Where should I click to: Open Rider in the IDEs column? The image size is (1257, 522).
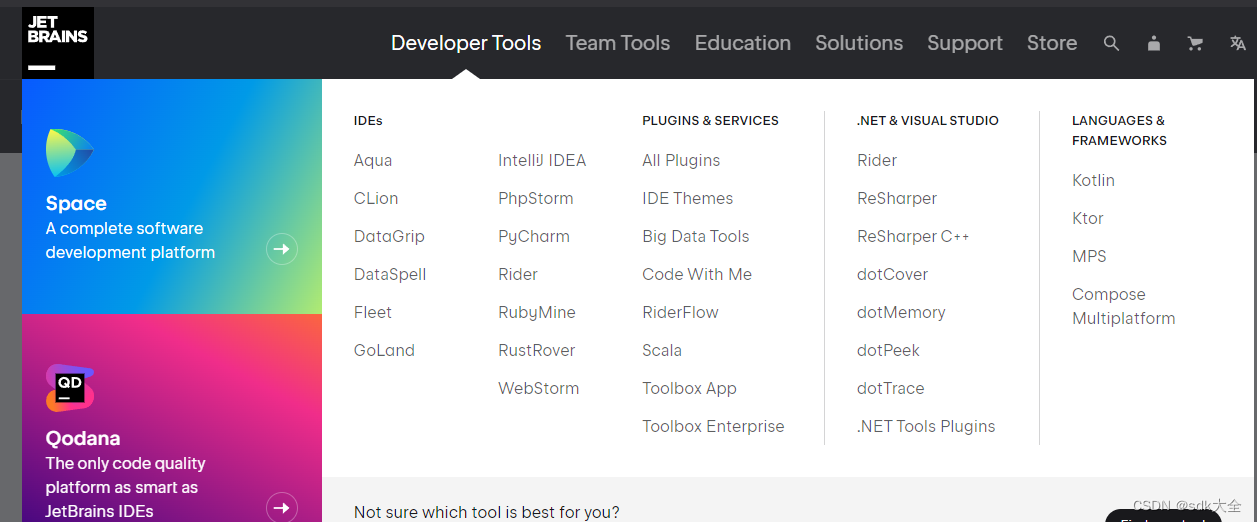point(518,274)
